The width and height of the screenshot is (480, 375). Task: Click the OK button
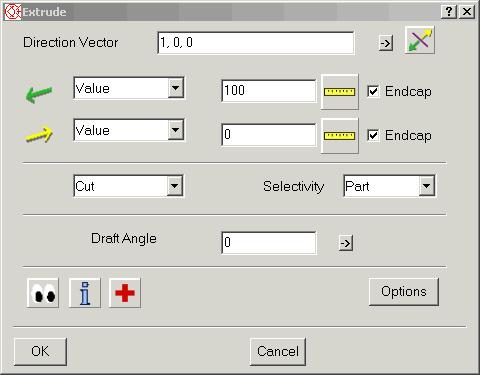(x=40, y=351)
